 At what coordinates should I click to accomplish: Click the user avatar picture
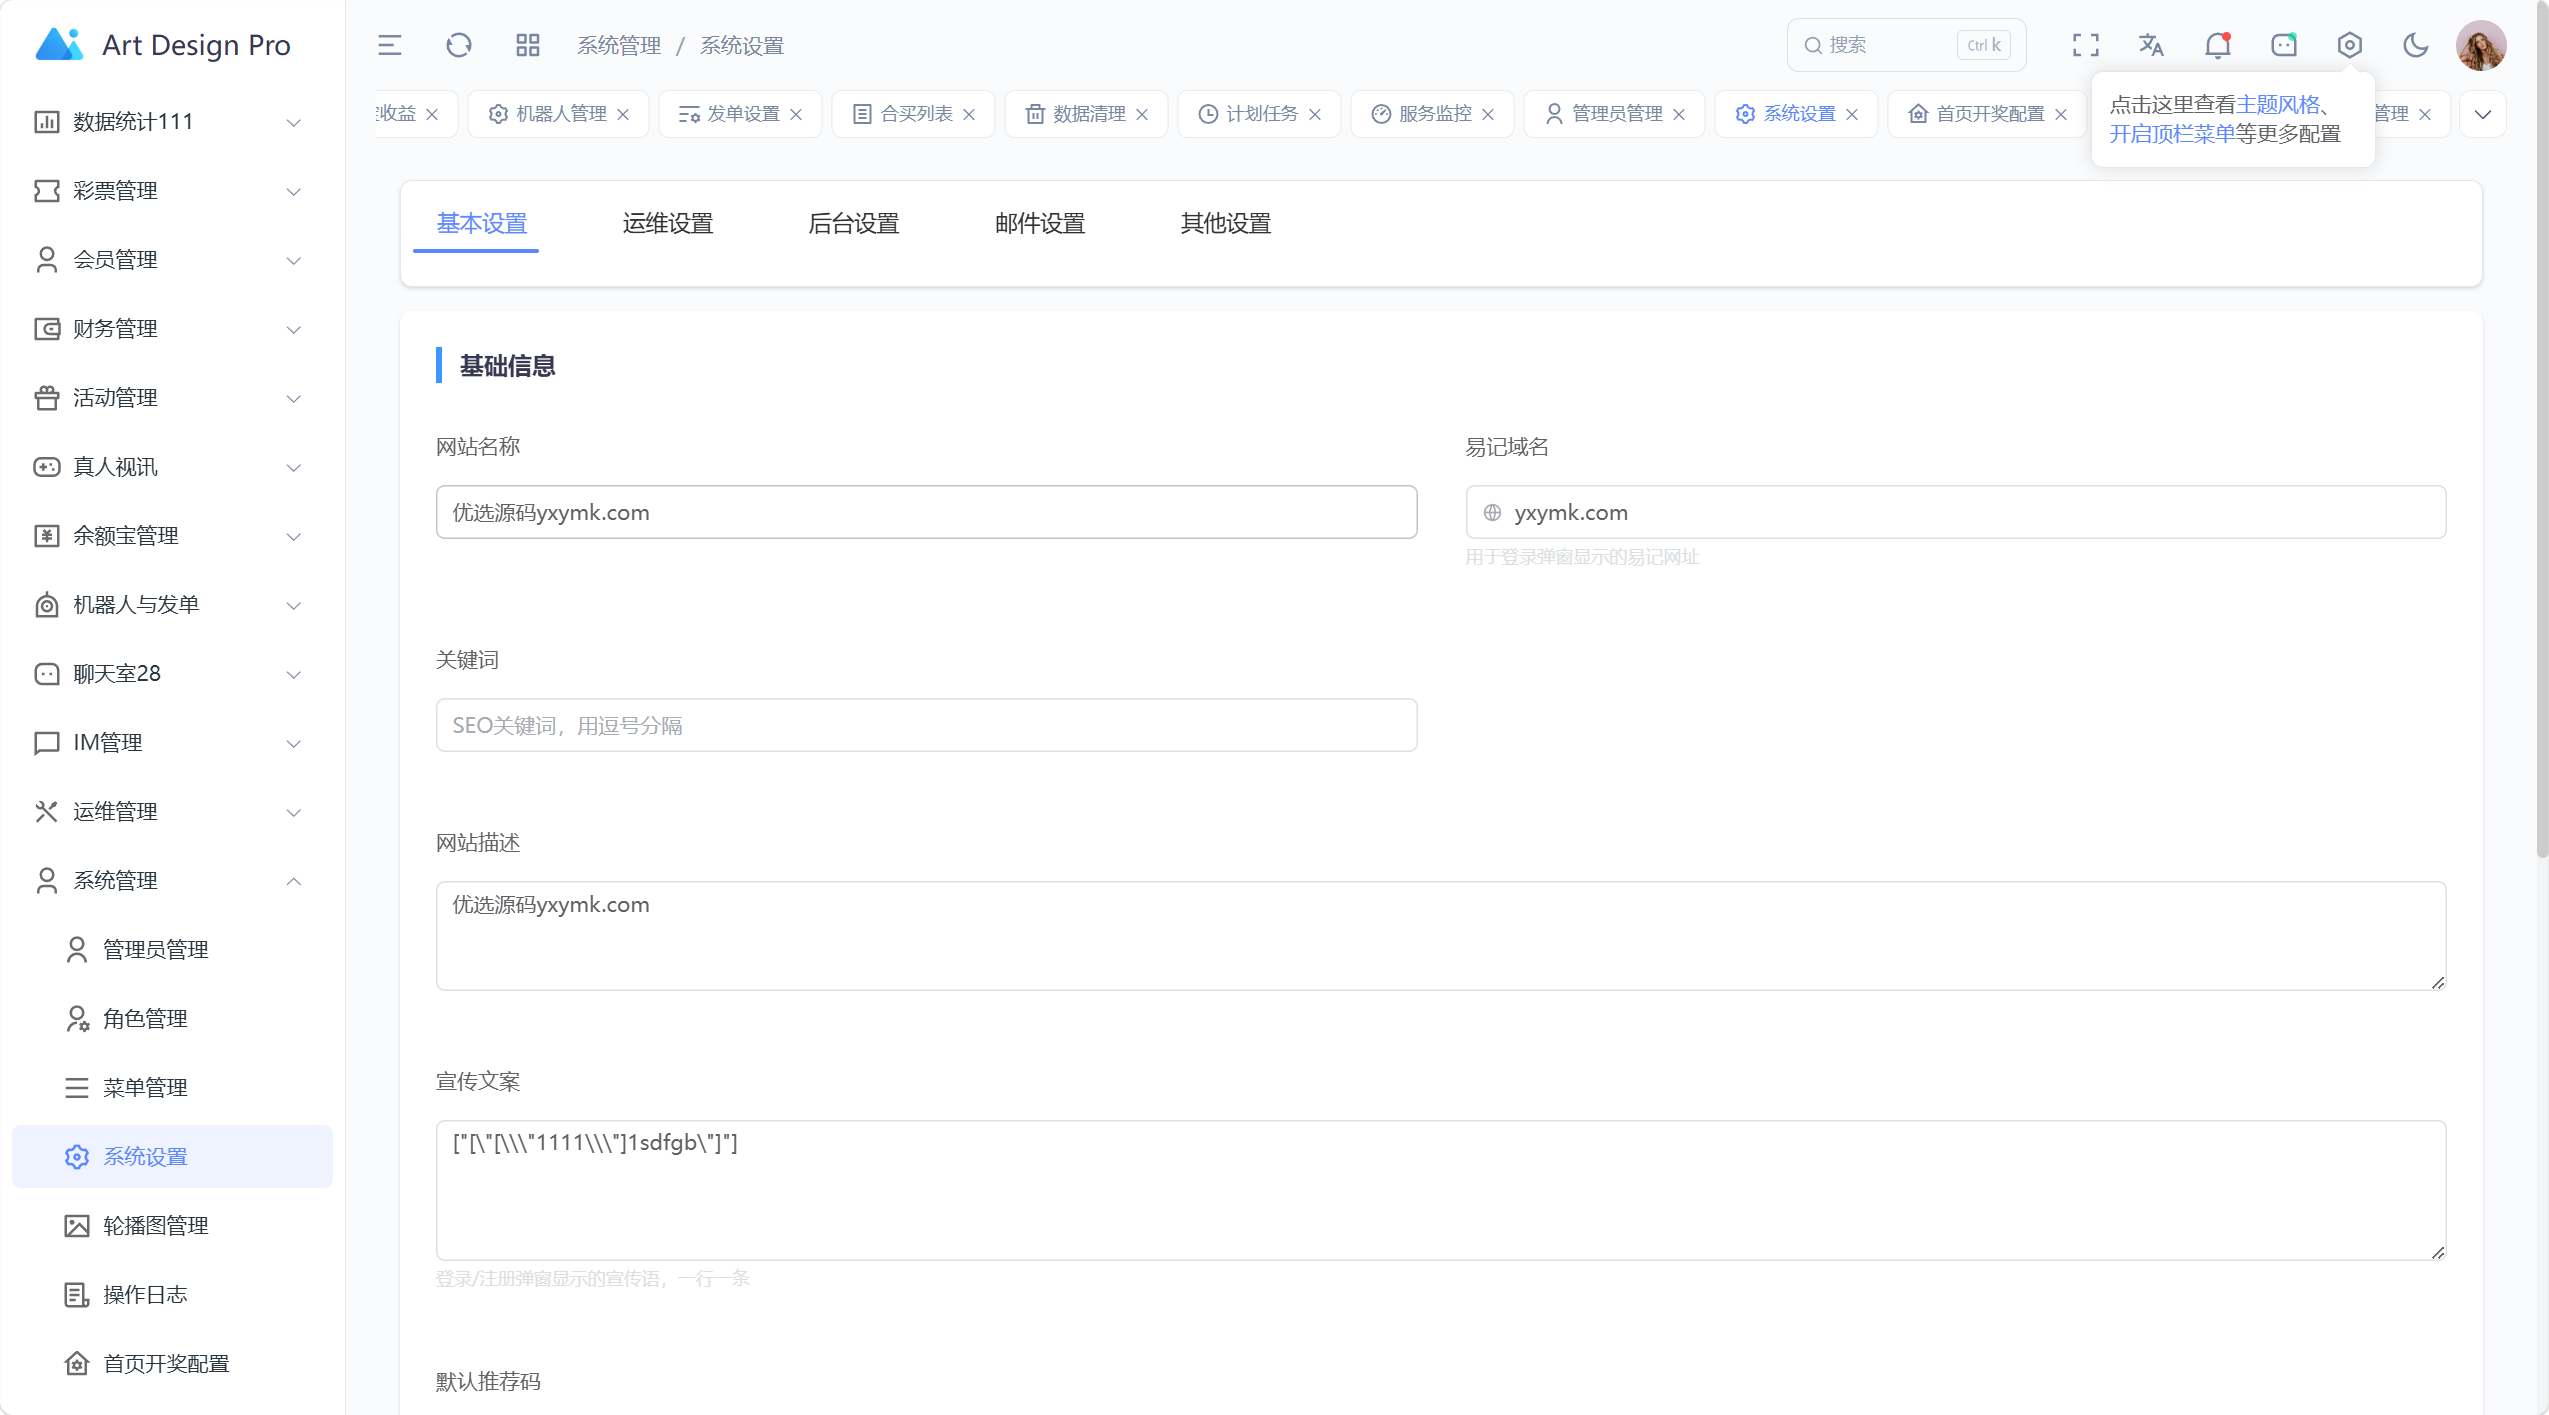click(x=2481, y=45)
